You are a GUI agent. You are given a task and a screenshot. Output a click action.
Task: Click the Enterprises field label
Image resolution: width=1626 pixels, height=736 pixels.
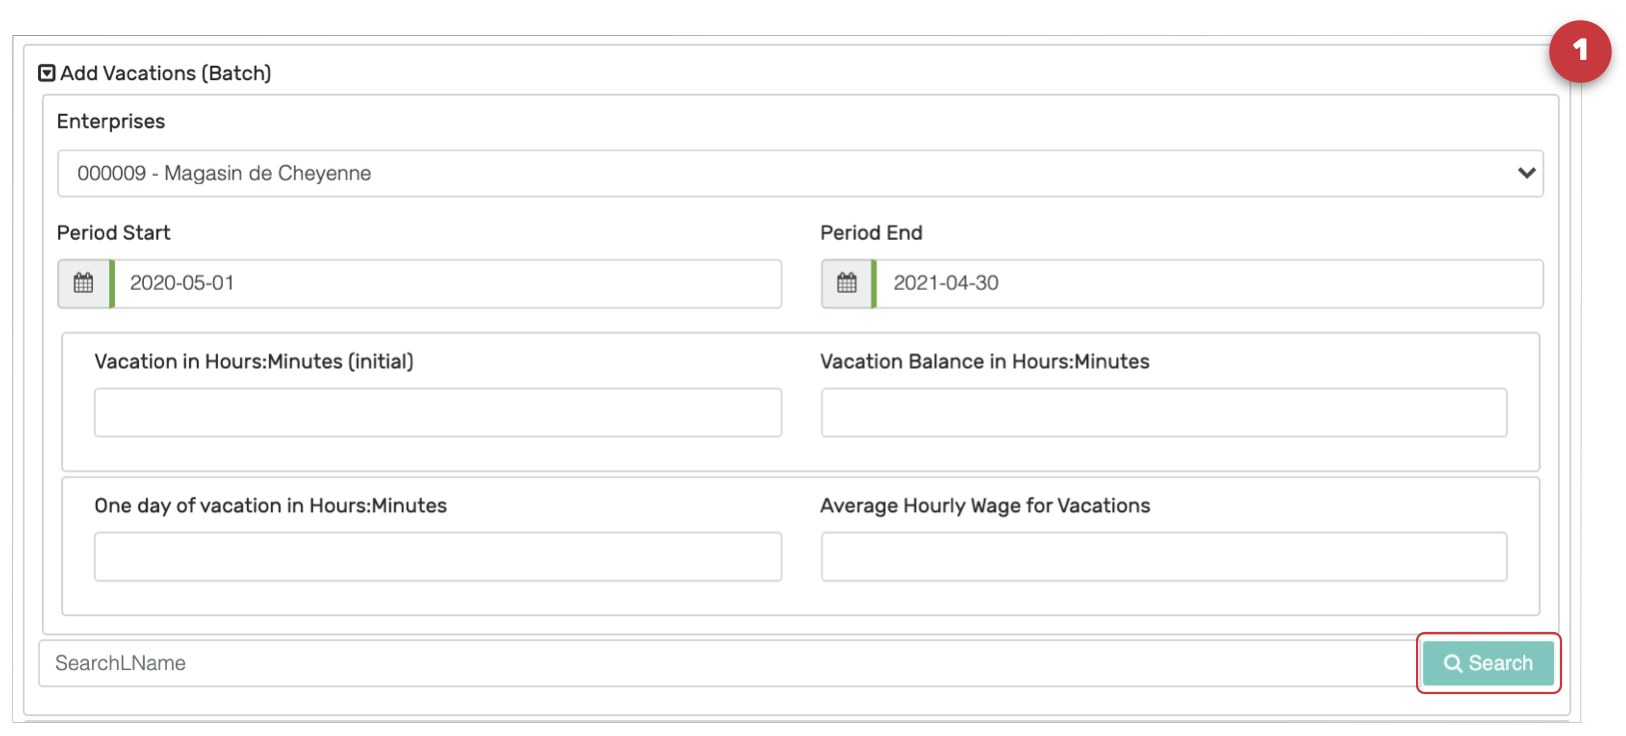tap(111, 121)
